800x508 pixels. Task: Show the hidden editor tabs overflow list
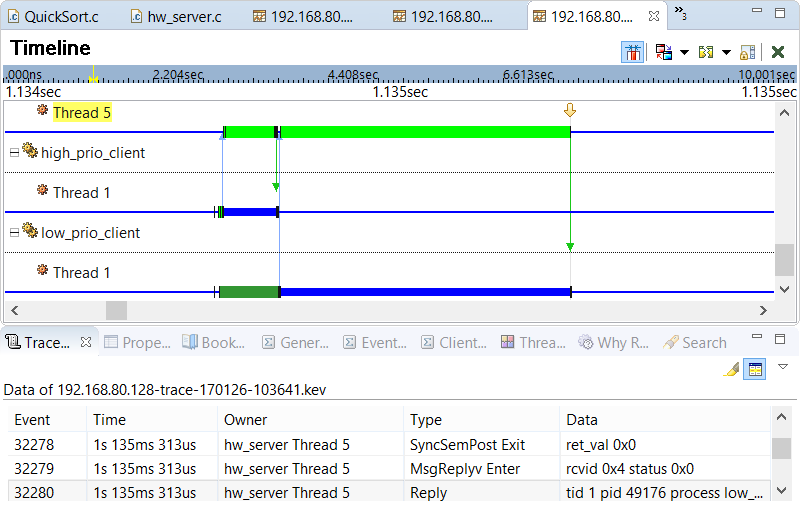(x=679, y=13)
